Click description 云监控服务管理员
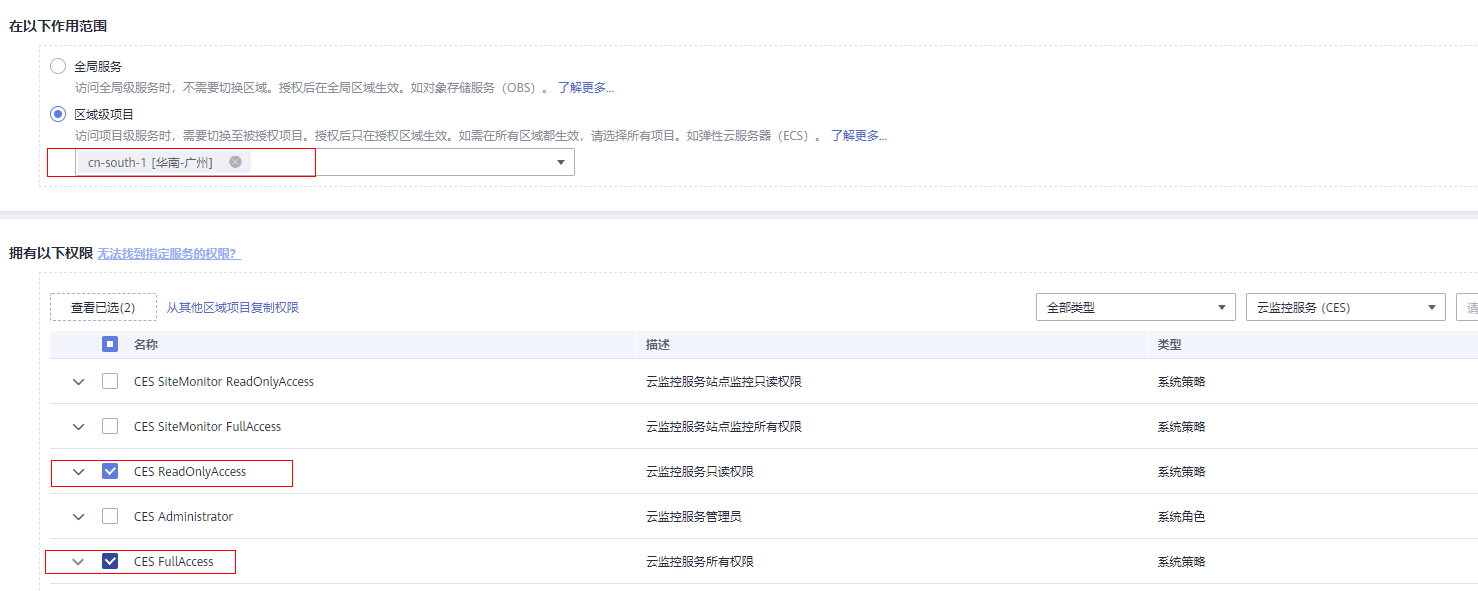 (x=694, y=516)
